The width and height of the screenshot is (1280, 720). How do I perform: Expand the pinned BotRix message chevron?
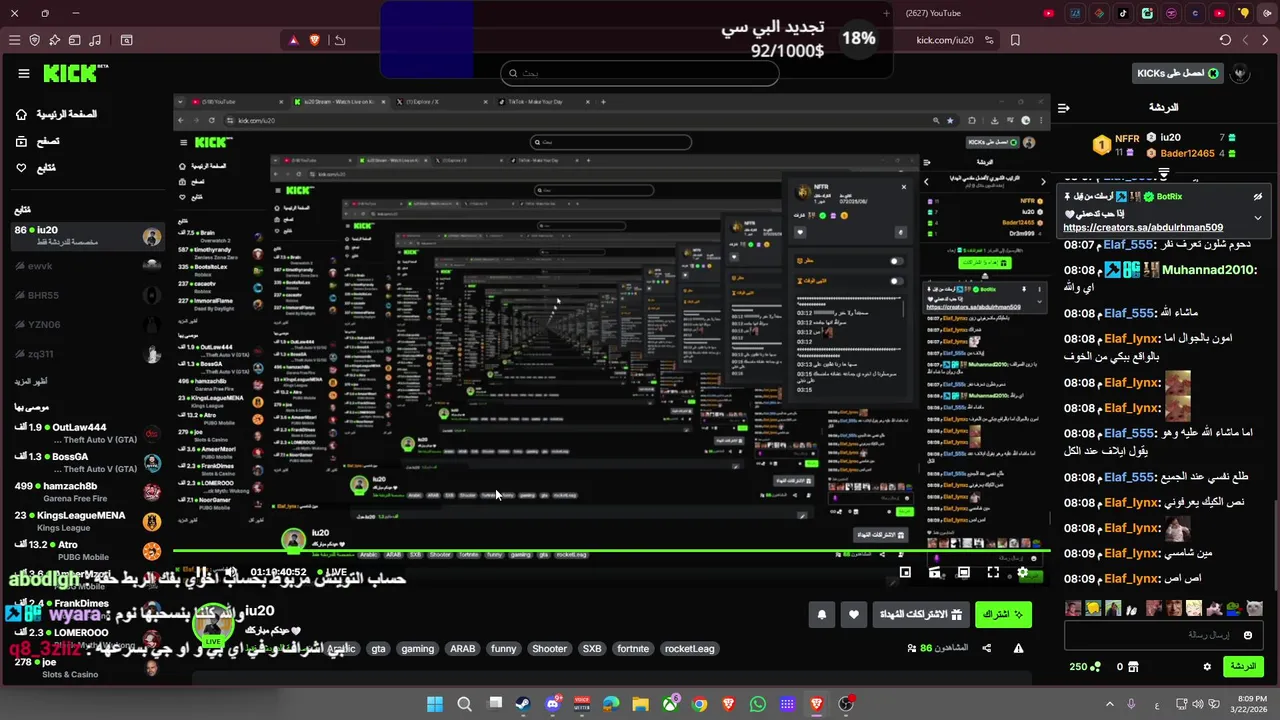(x=1258, y=217)
